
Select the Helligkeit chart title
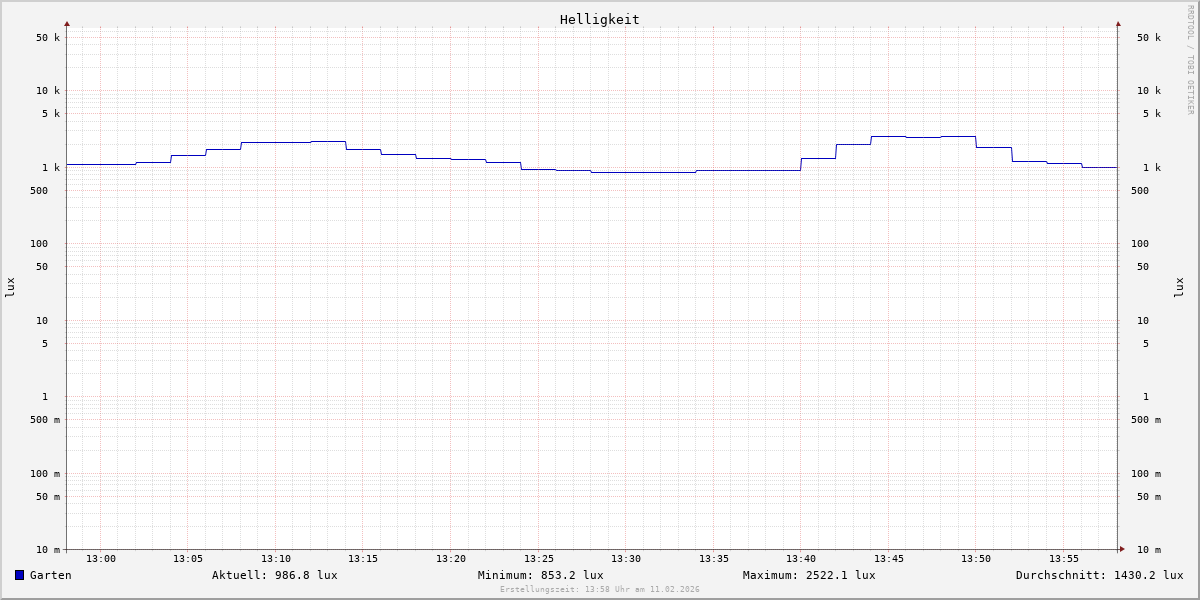[599, 19]
